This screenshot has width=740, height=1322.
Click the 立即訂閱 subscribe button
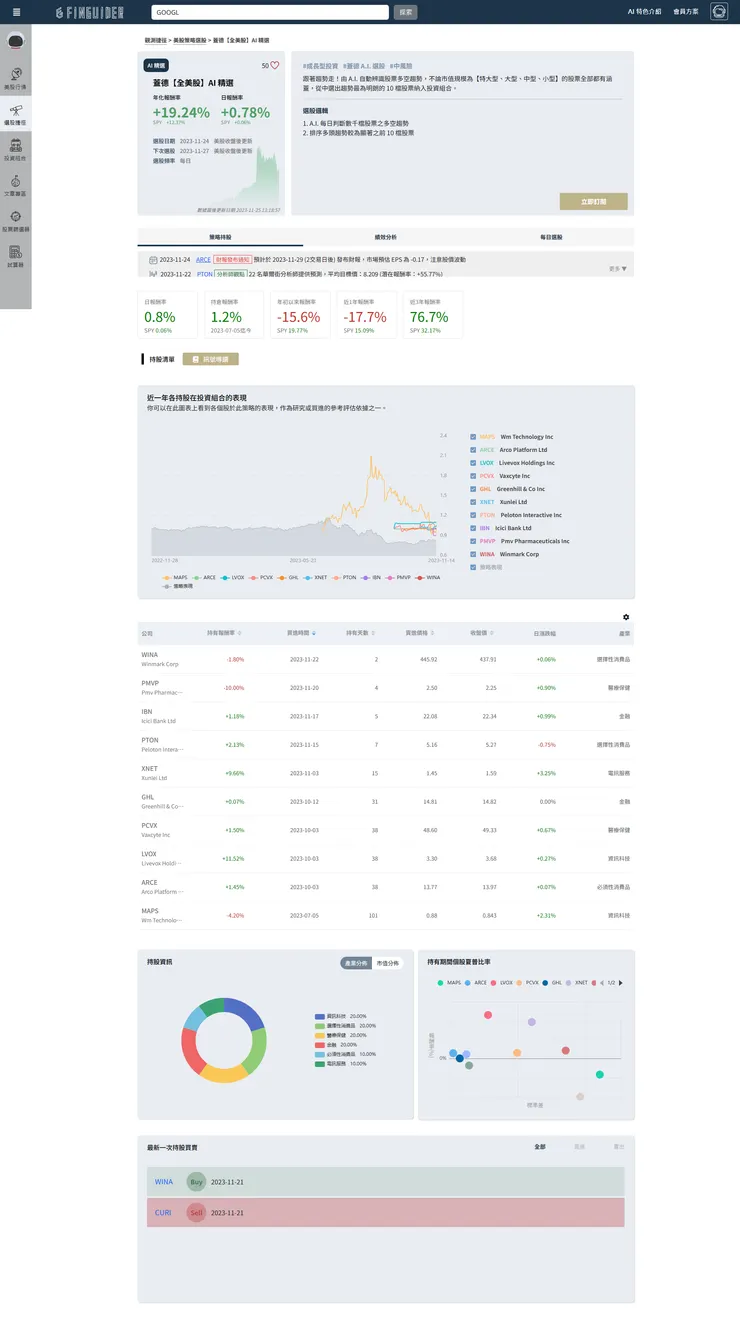click(594, 201)
